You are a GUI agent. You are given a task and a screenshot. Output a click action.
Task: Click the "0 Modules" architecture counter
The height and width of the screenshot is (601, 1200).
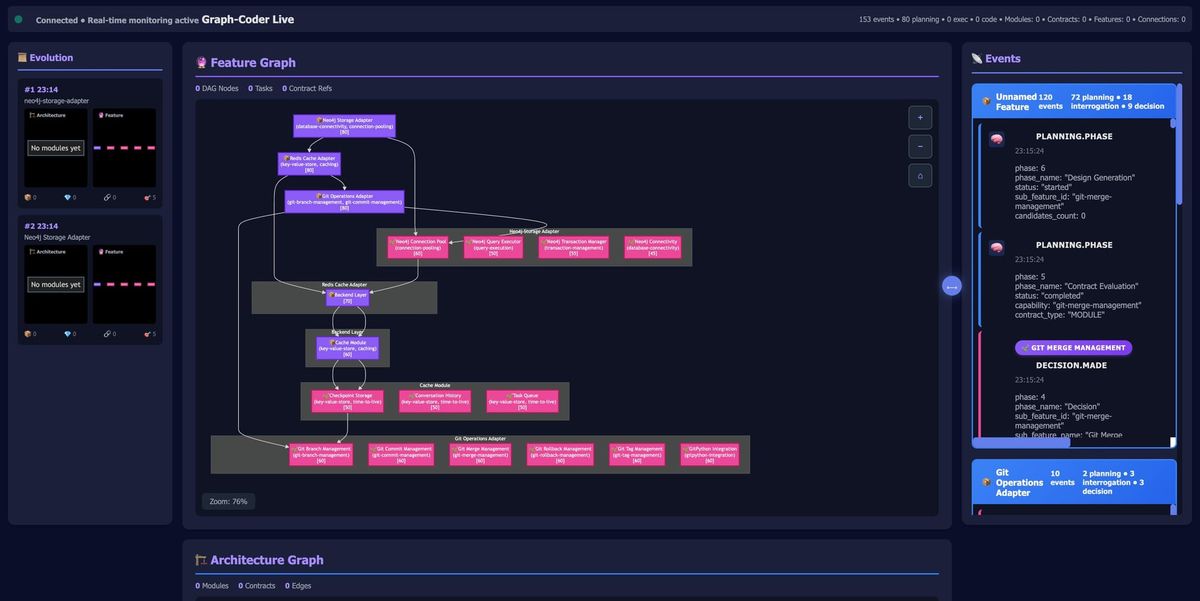212,586
